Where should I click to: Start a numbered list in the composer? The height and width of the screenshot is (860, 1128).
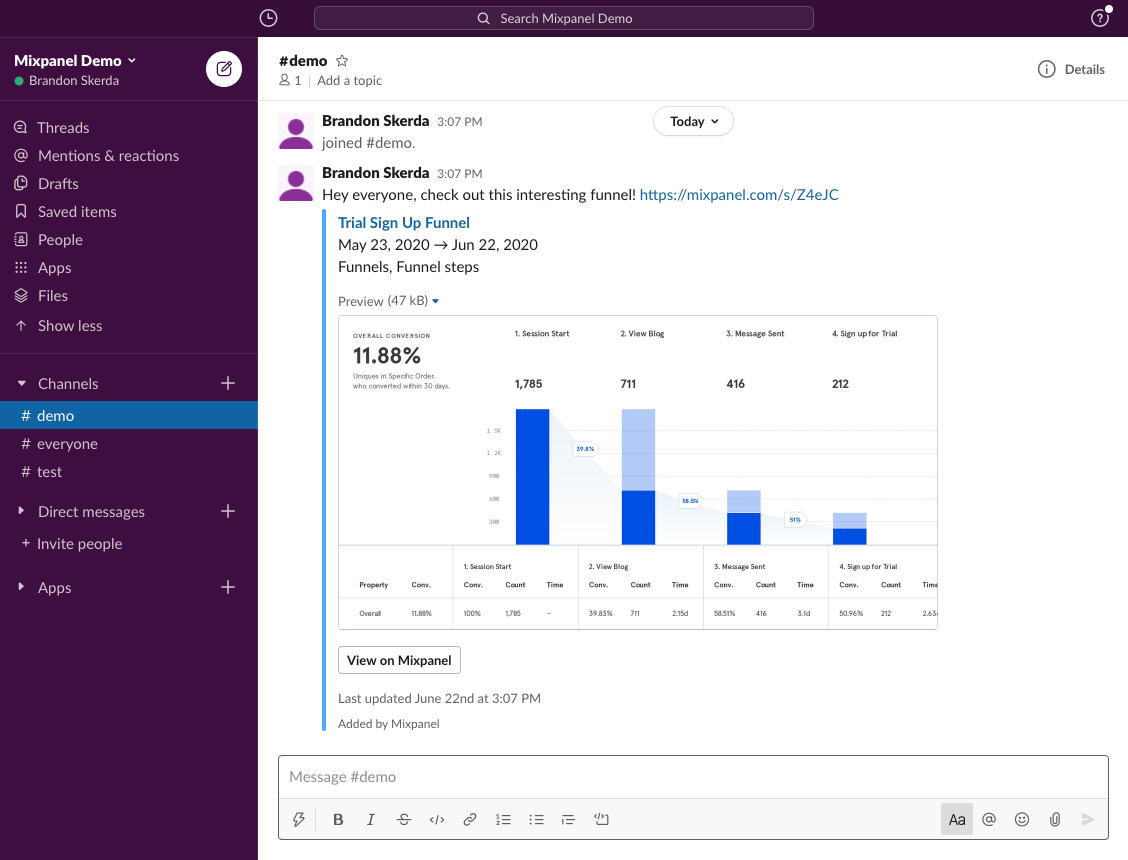(503, 819)
